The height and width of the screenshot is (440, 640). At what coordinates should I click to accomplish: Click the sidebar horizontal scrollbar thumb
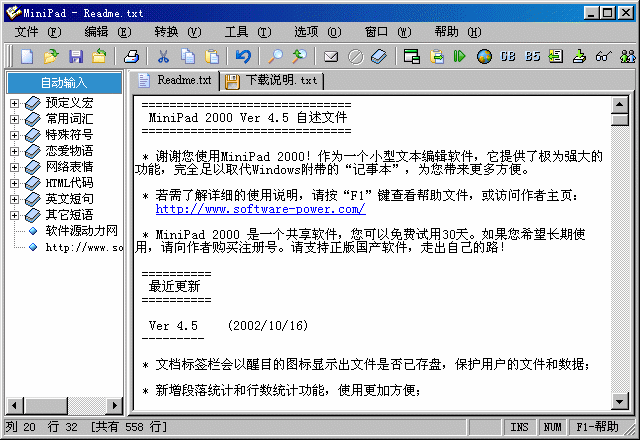pos(45,405)
